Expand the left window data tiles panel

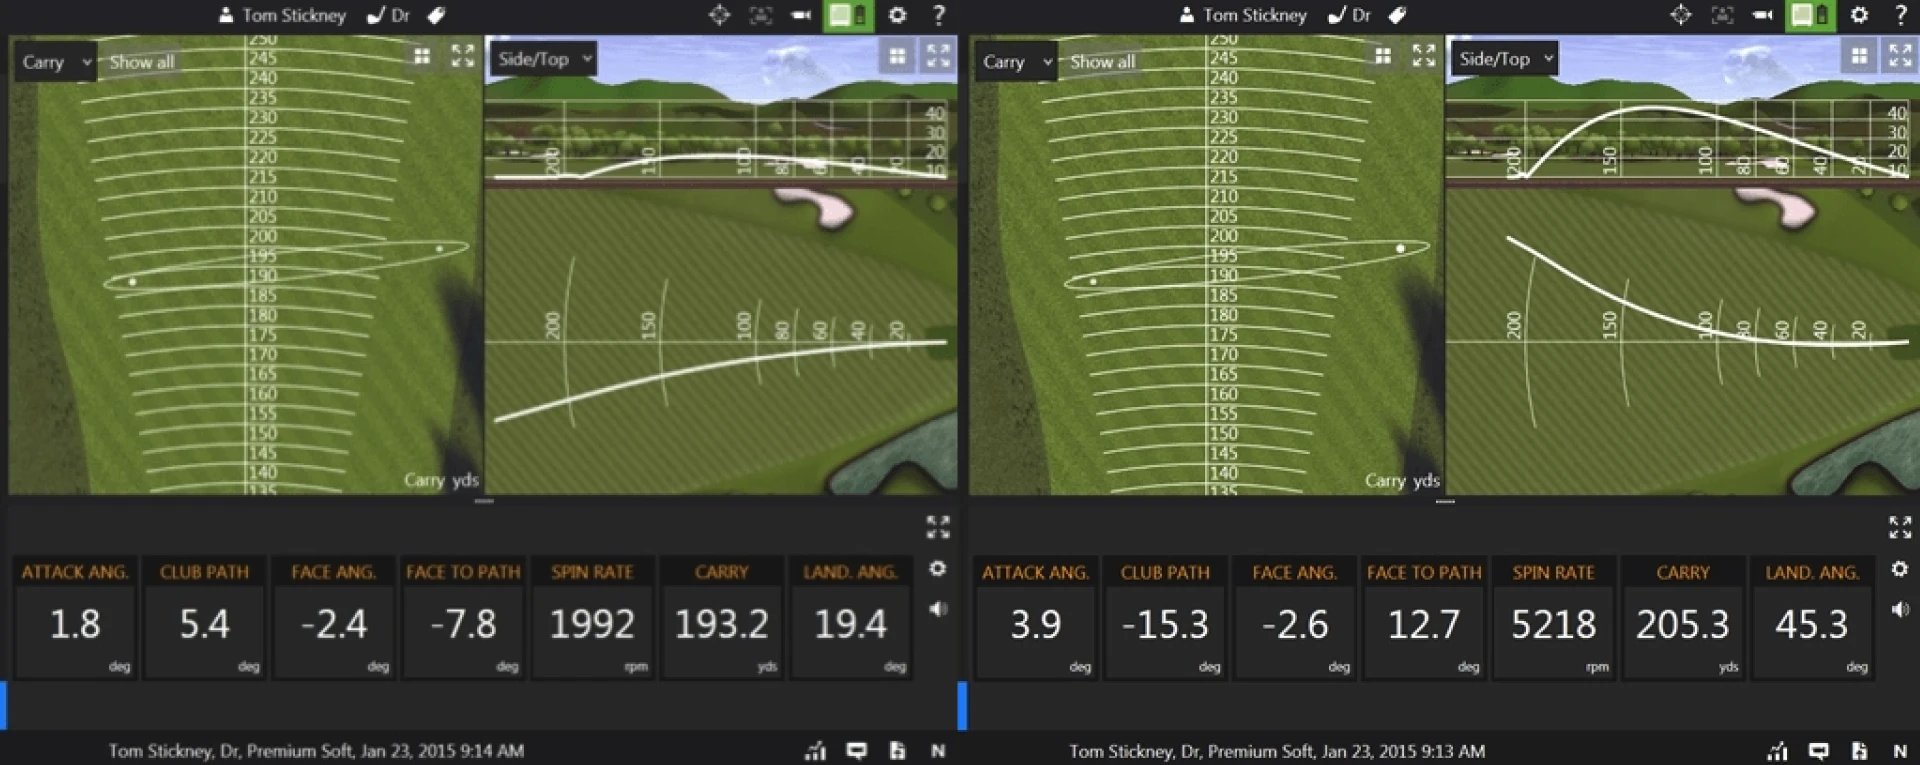(938, 527)
